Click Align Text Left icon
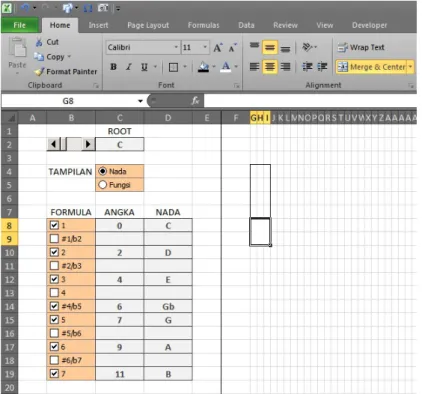Viewport: 422px width, 394px height. point(255,67)
